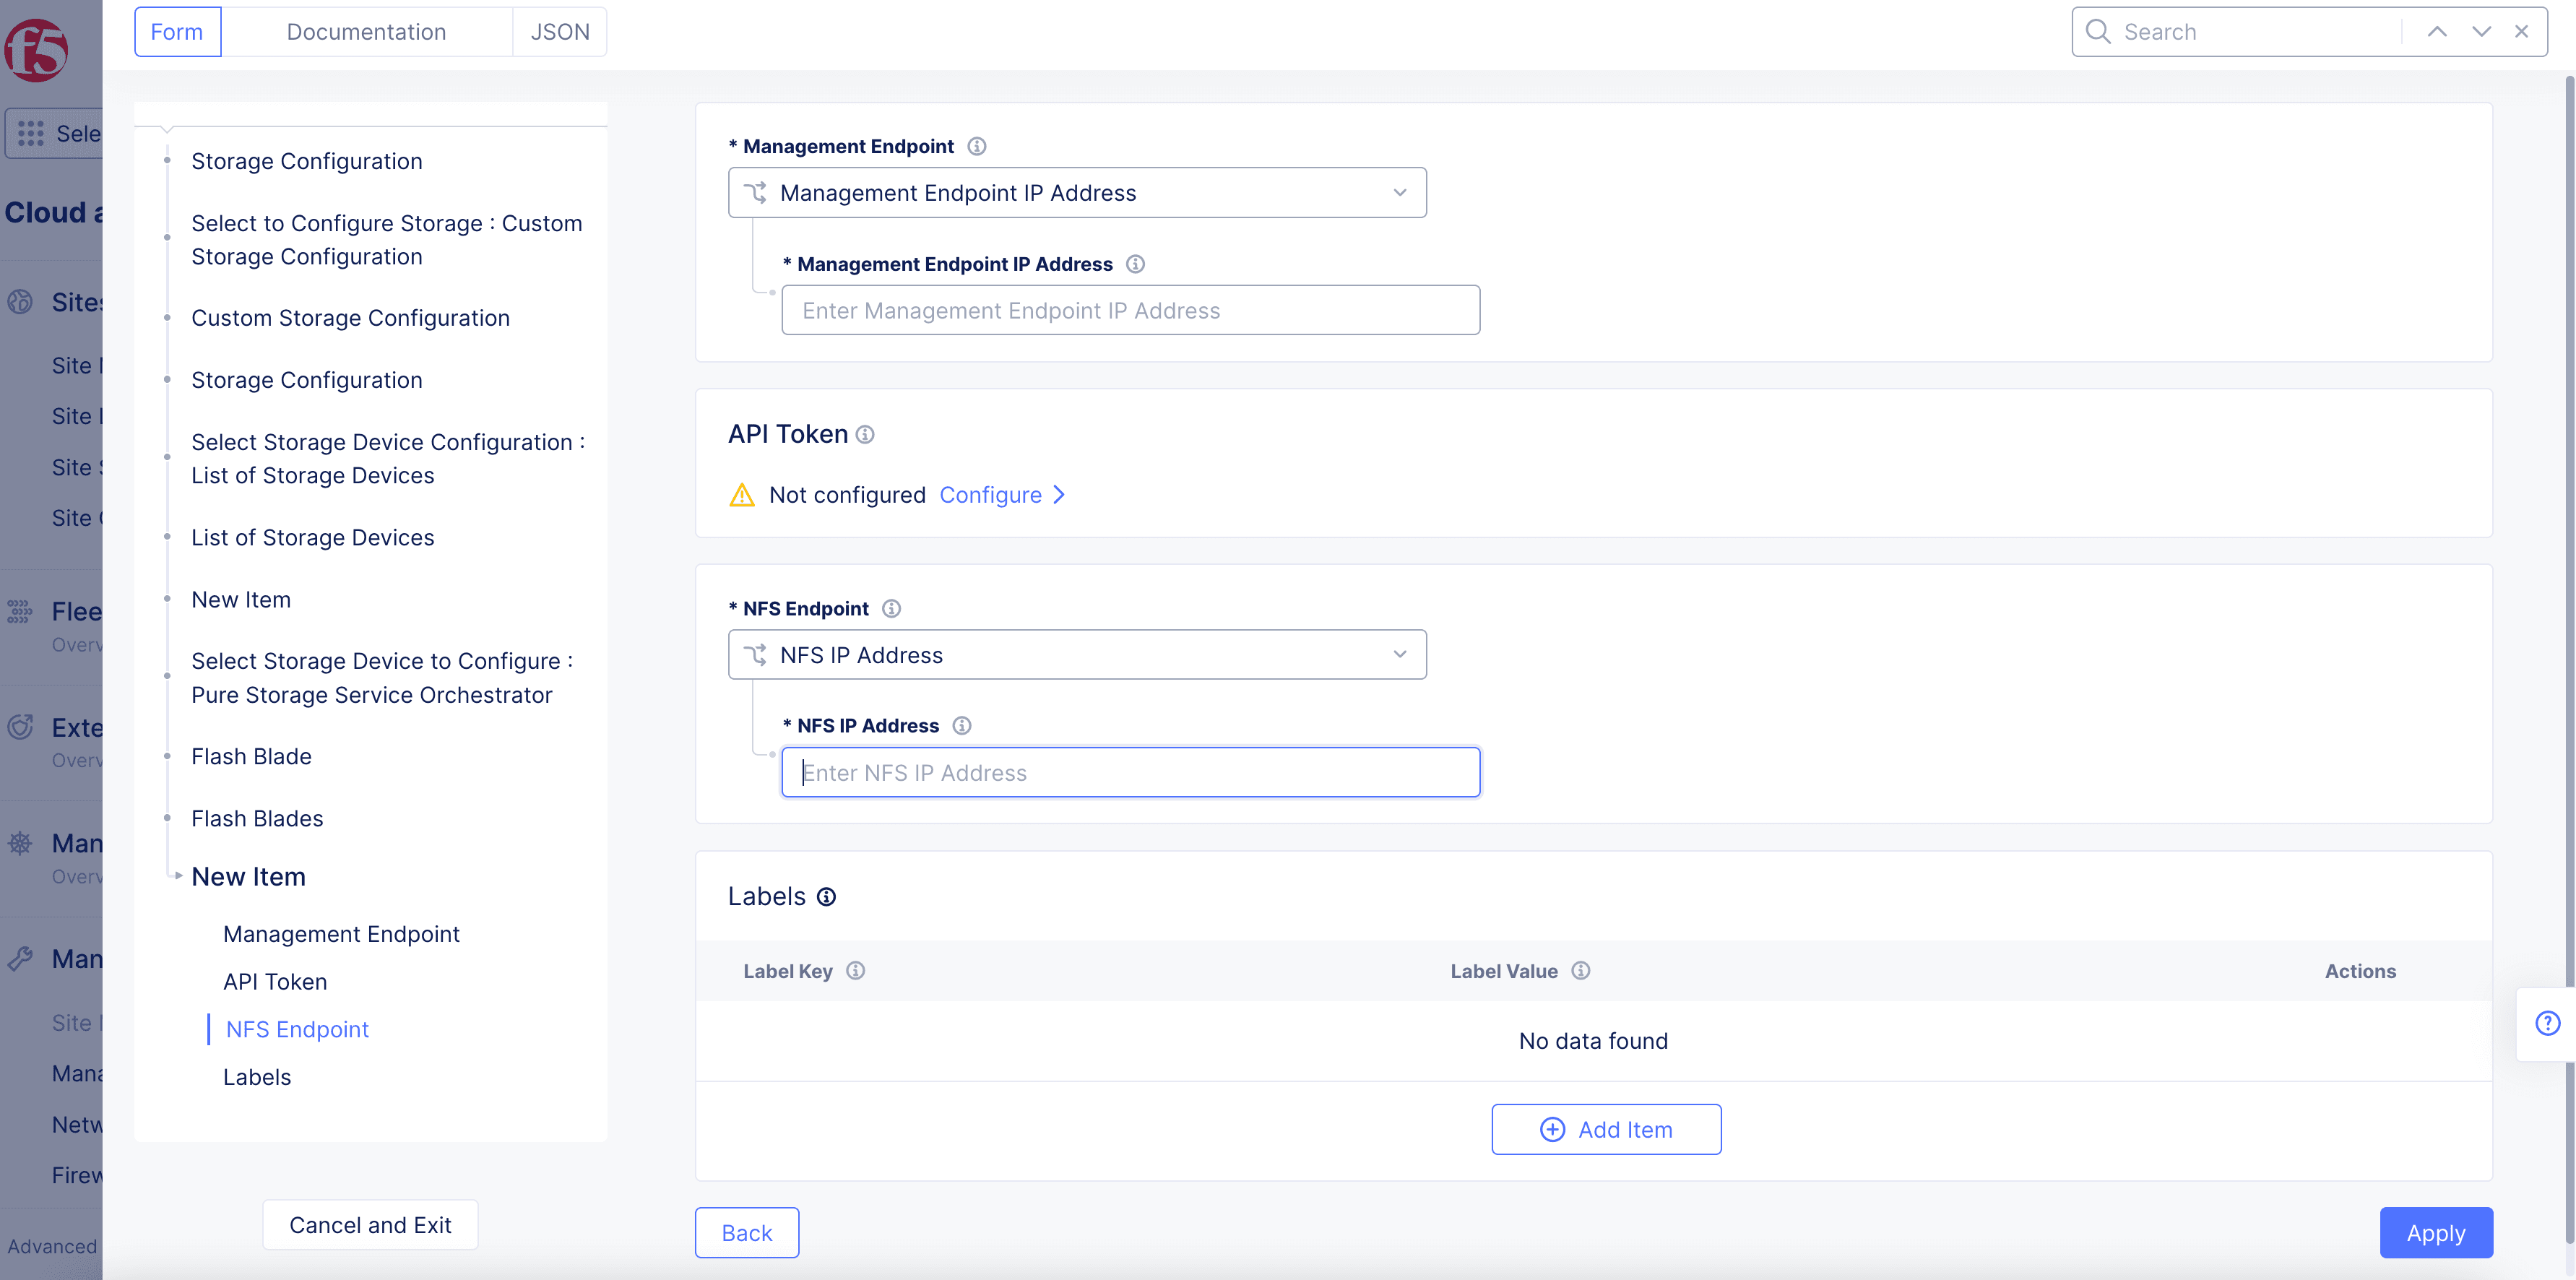Navigate to Labels in the outline

pos(257,1077)
